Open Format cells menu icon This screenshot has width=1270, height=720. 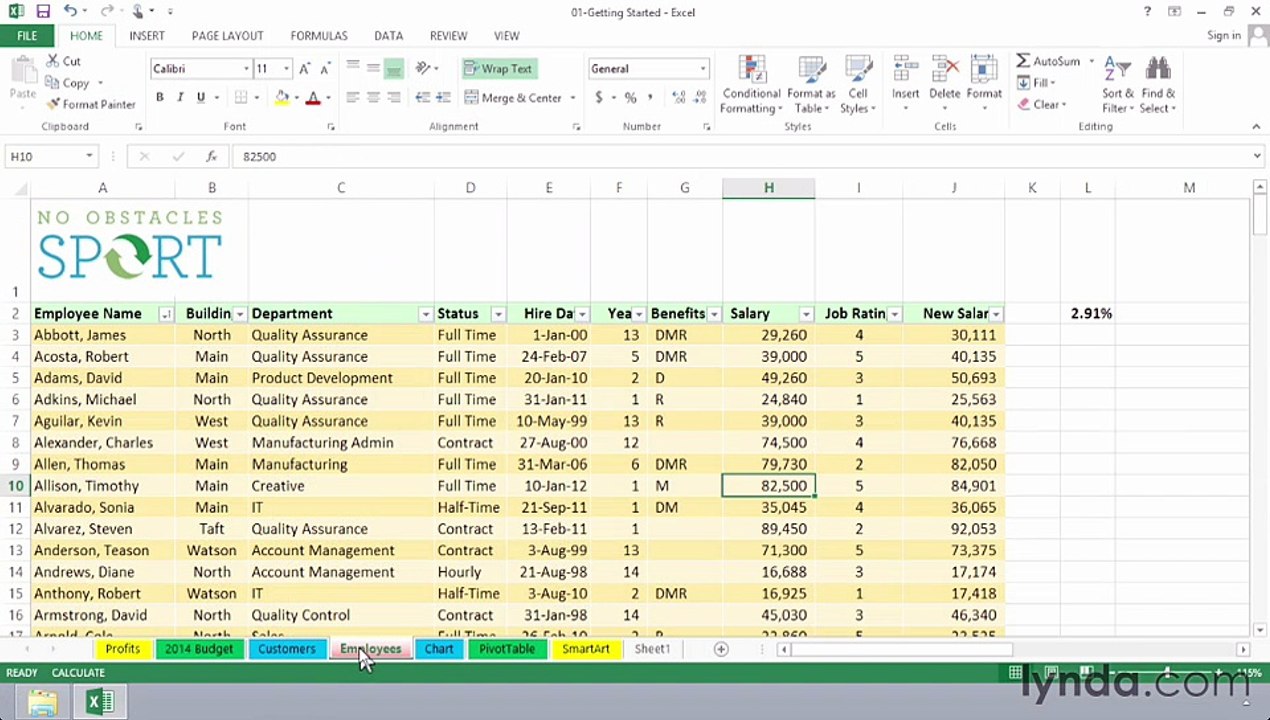(x=984, y=70)
